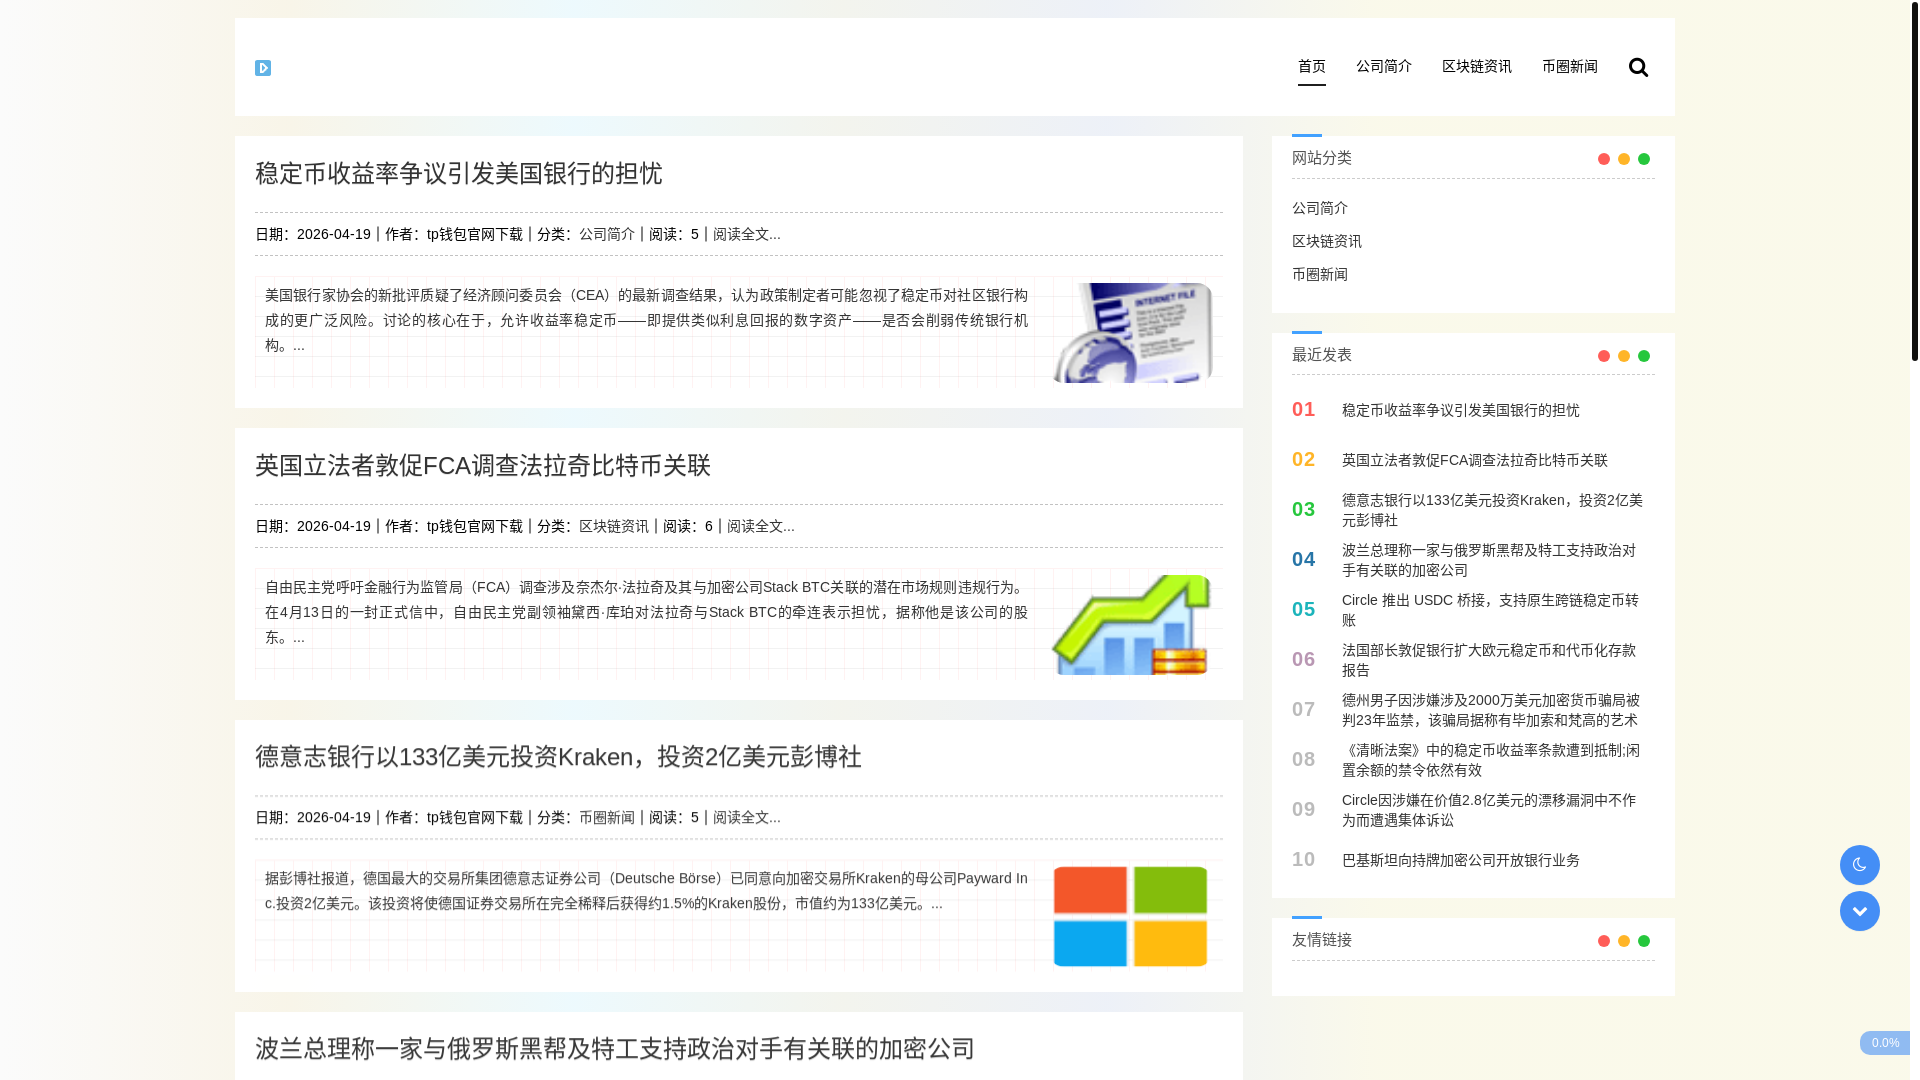1920x1080 pixels.
Task: Click the four-color Windows squares thumbnail
Action: (1131, 916)
